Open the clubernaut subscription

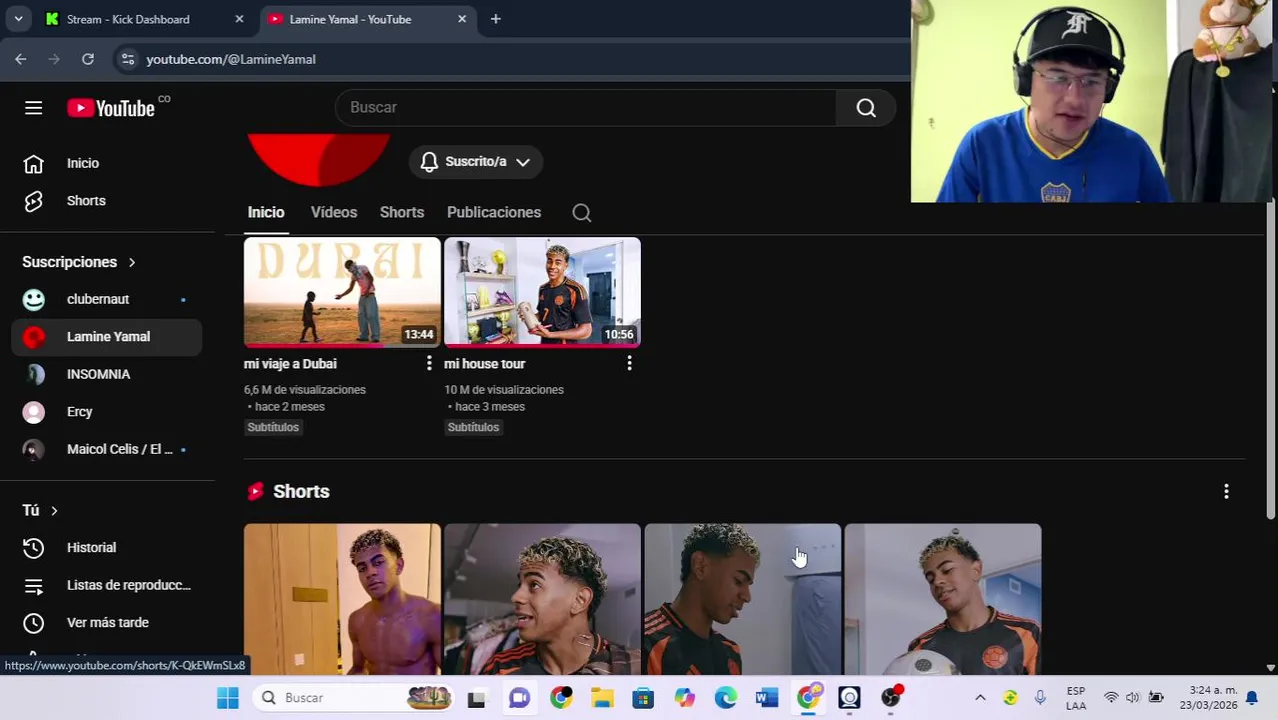coord(107,299)
